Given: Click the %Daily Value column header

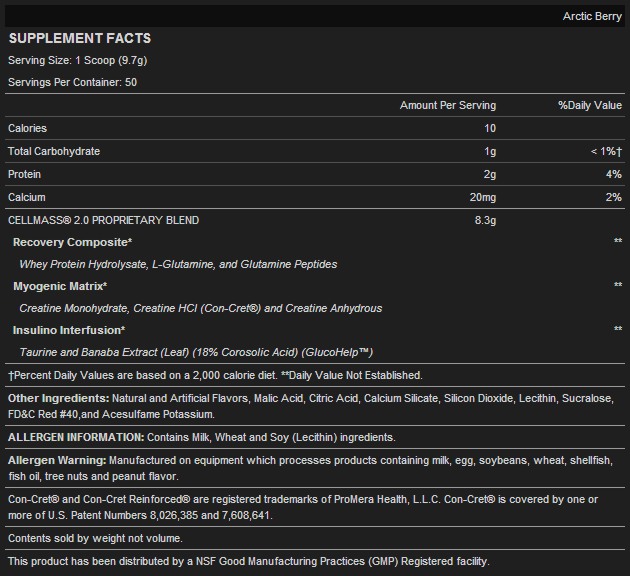Looking at the screenshot, I should [x=590, y=105].
